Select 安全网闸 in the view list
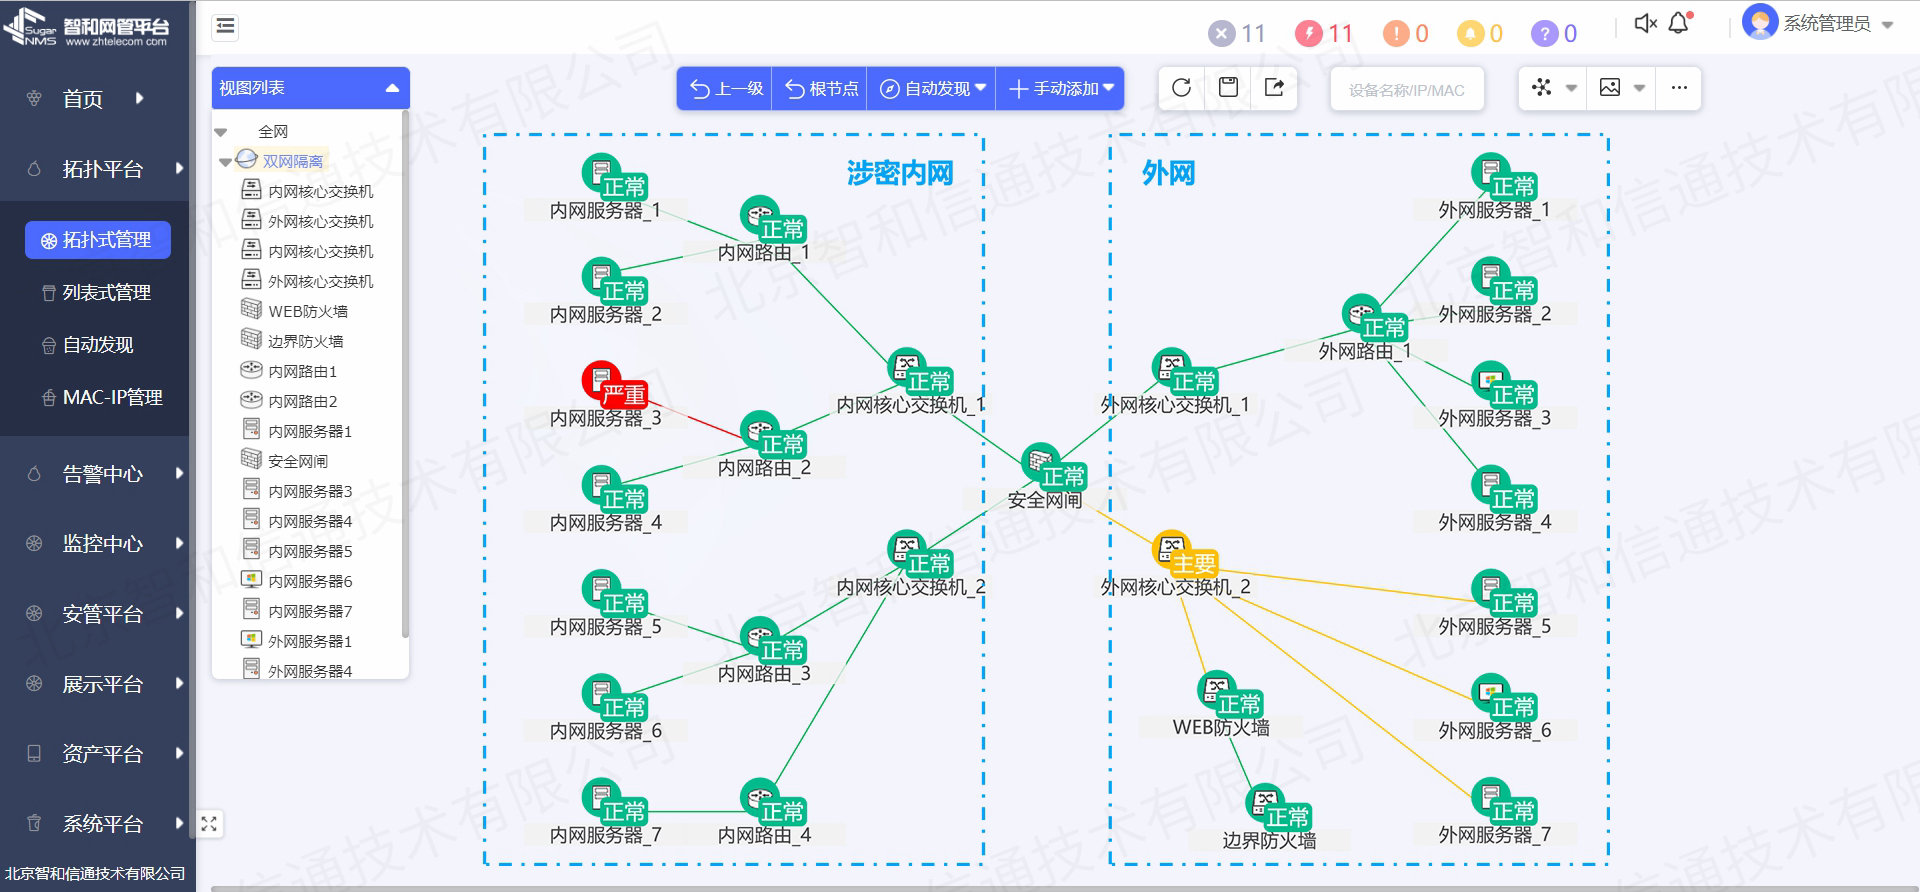The image size is (1920, 892). click(284, 461)
